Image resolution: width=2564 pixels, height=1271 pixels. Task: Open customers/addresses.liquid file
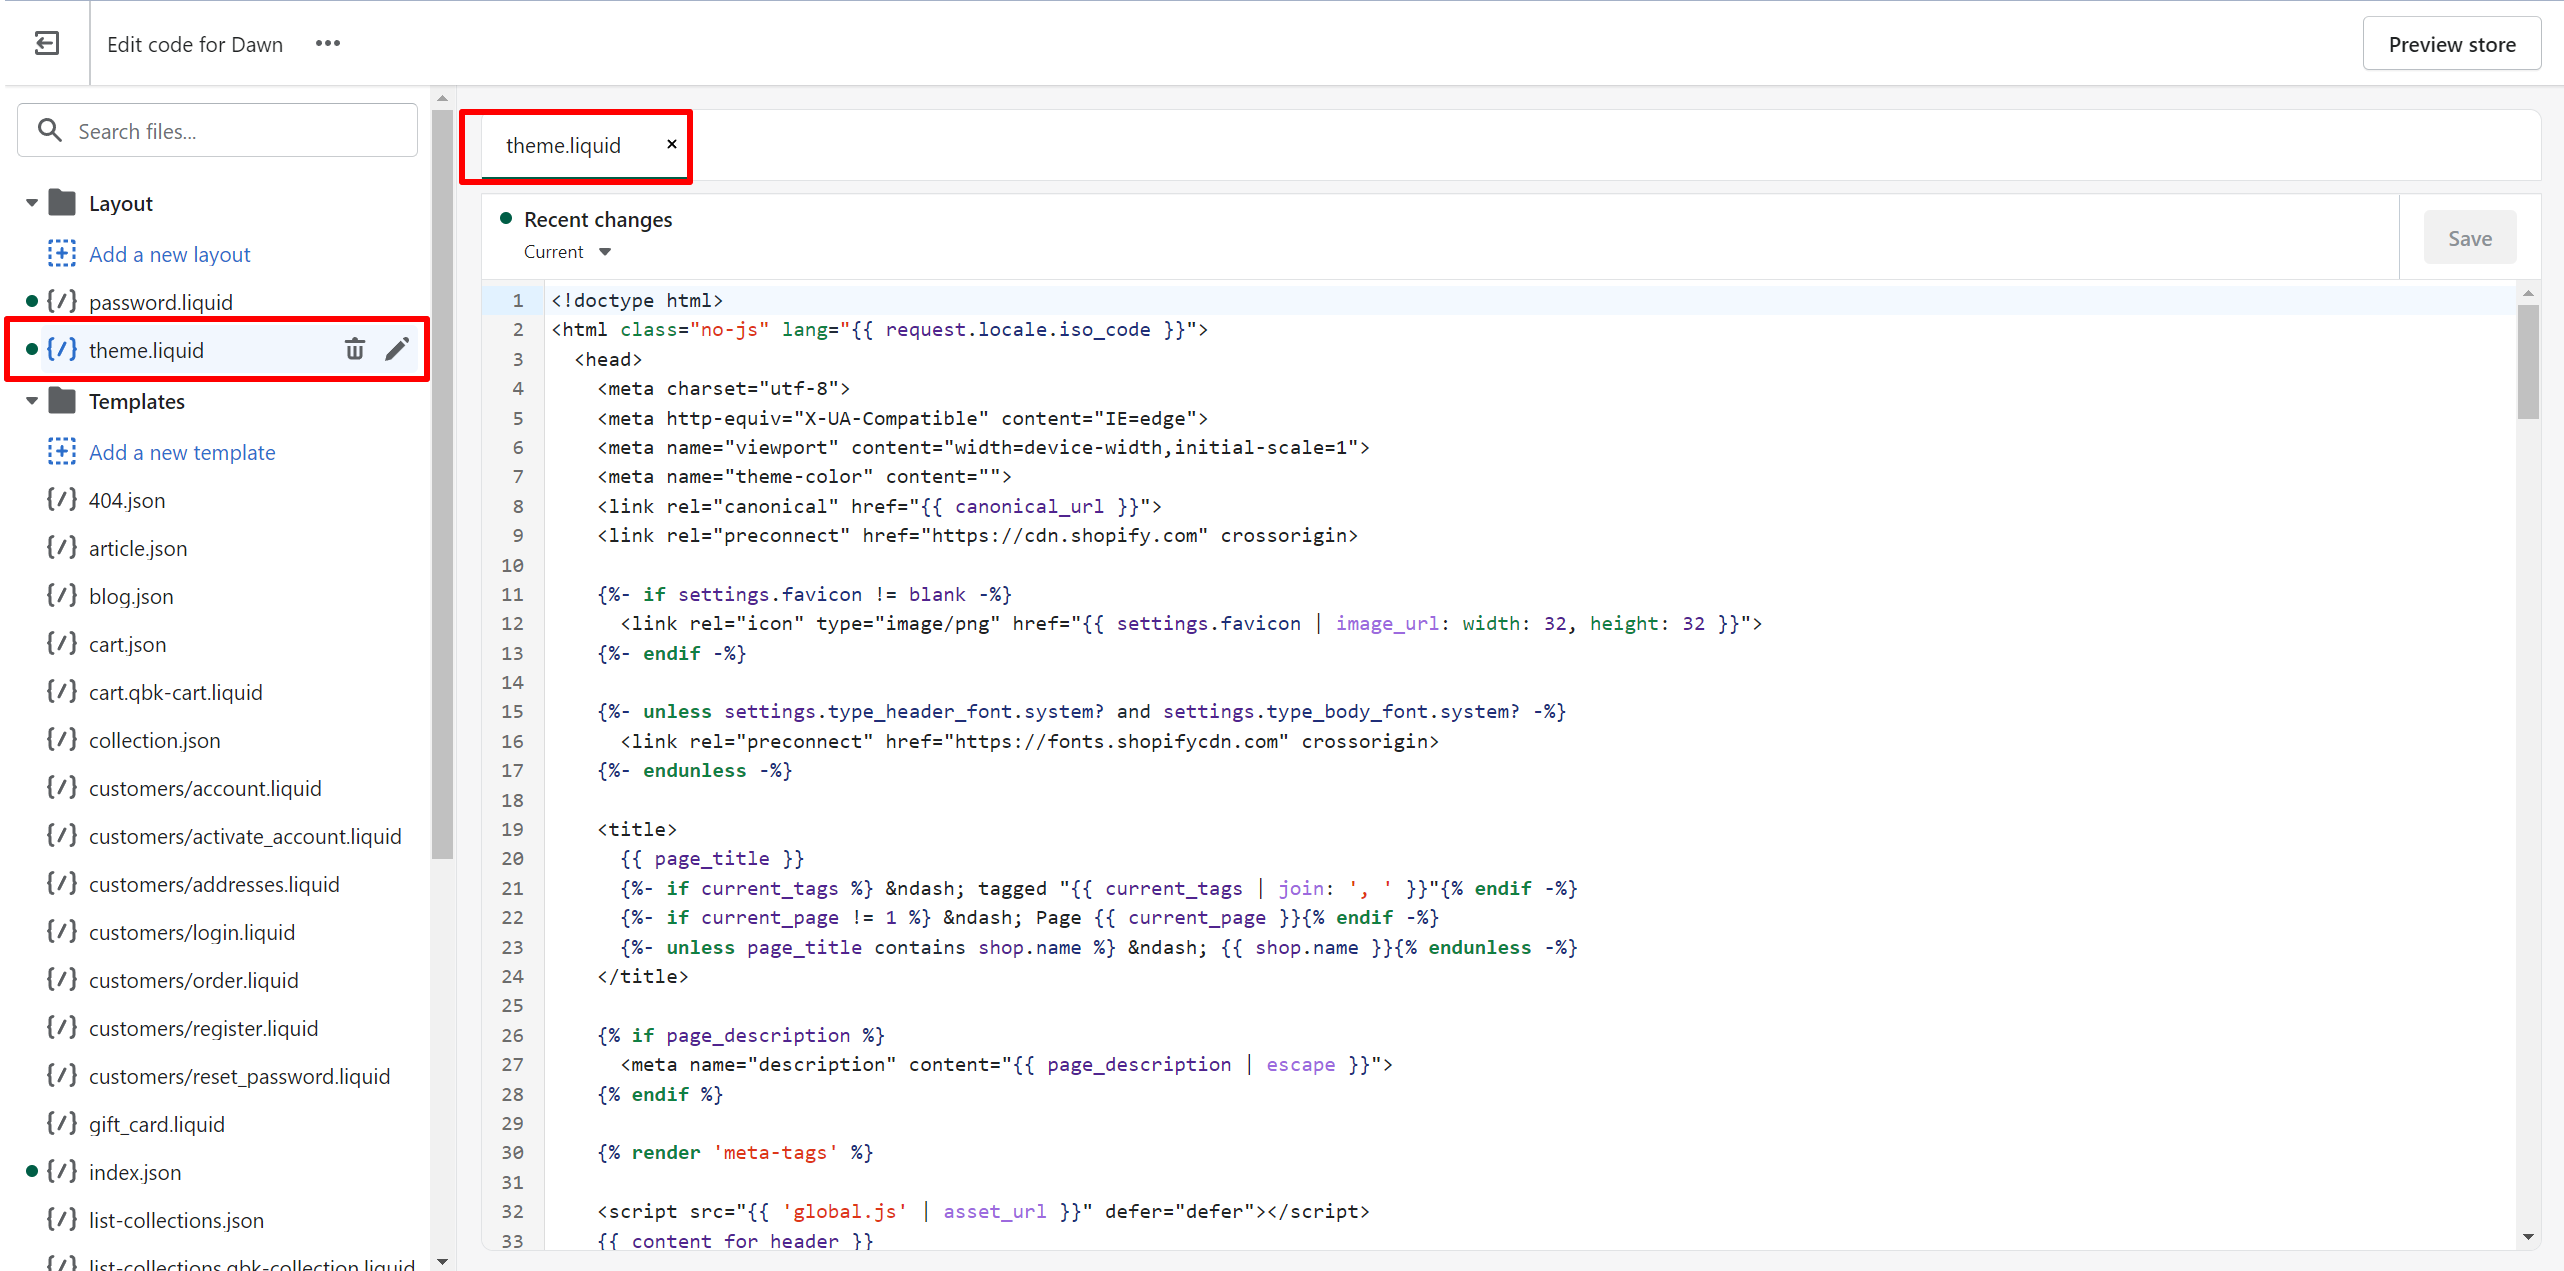coord(214,884)
